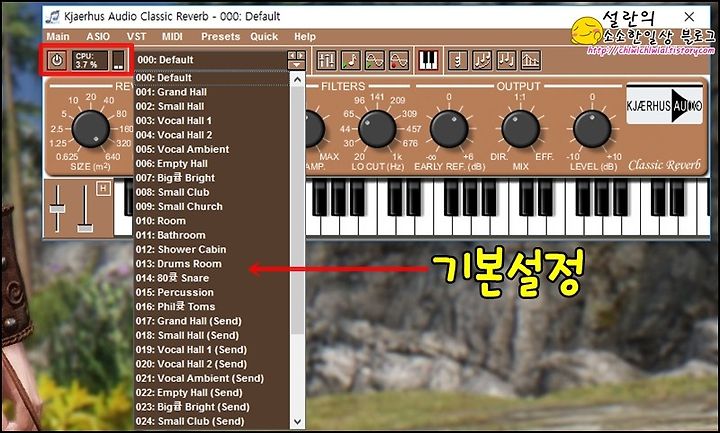Click the output level meter indicator

(118, 60)
